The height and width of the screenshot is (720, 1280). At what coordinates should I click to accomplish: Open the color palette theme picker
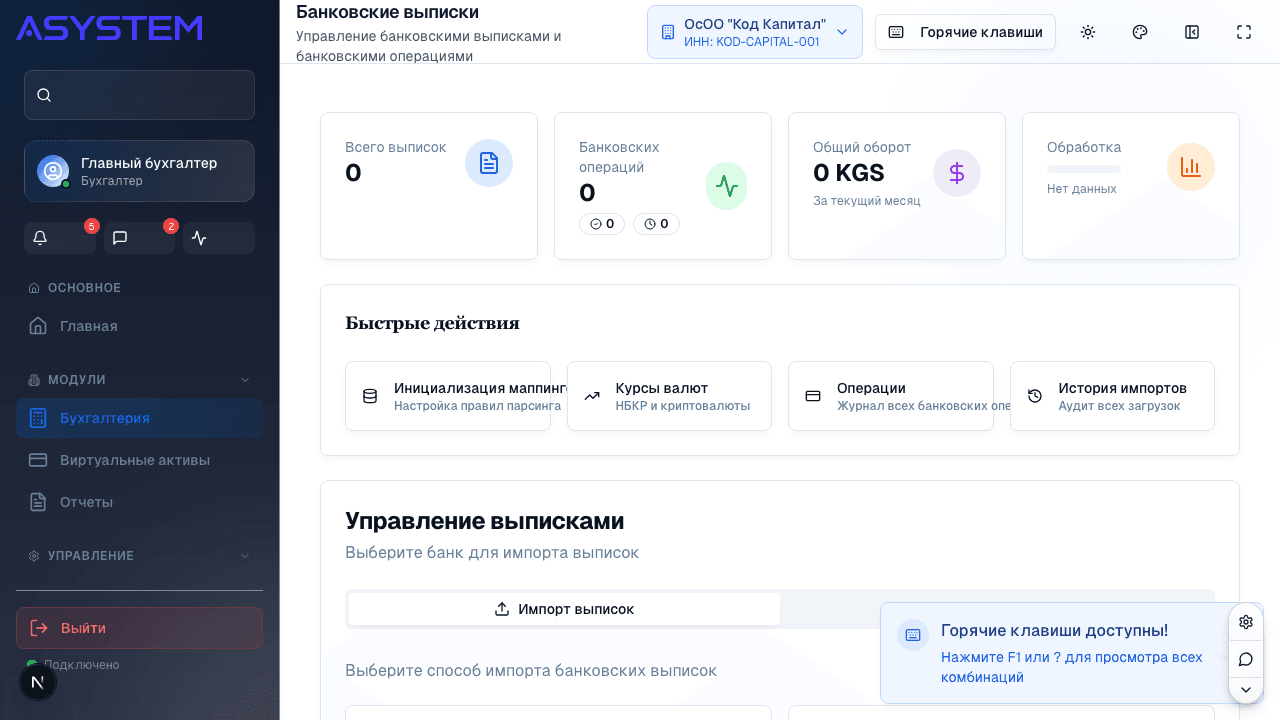pos(1139,31)
